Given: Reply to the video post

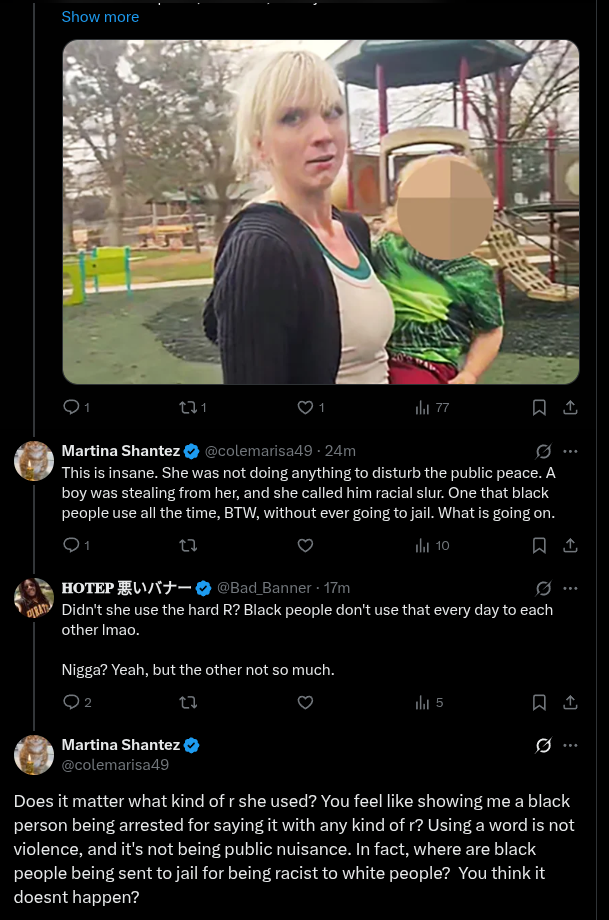Looking at the screenshot, I should point(71,407).
